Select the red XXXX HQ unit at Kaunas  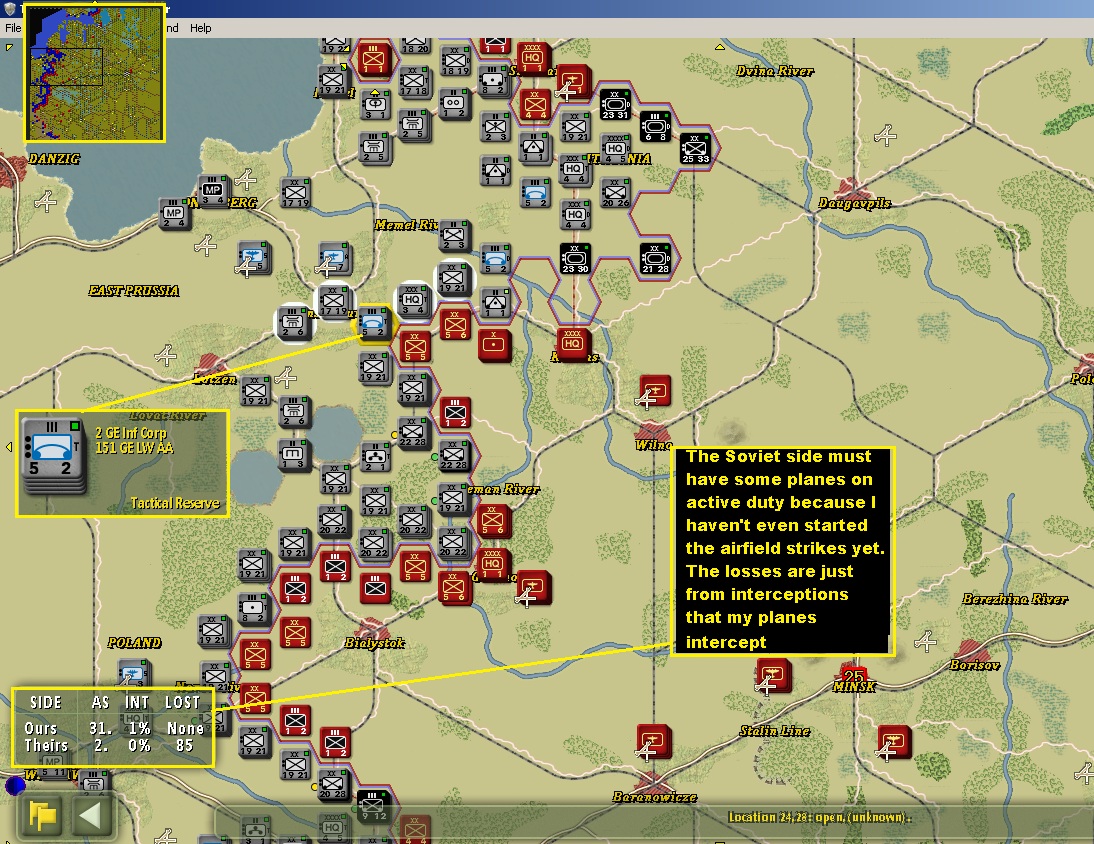click(573, 343)
